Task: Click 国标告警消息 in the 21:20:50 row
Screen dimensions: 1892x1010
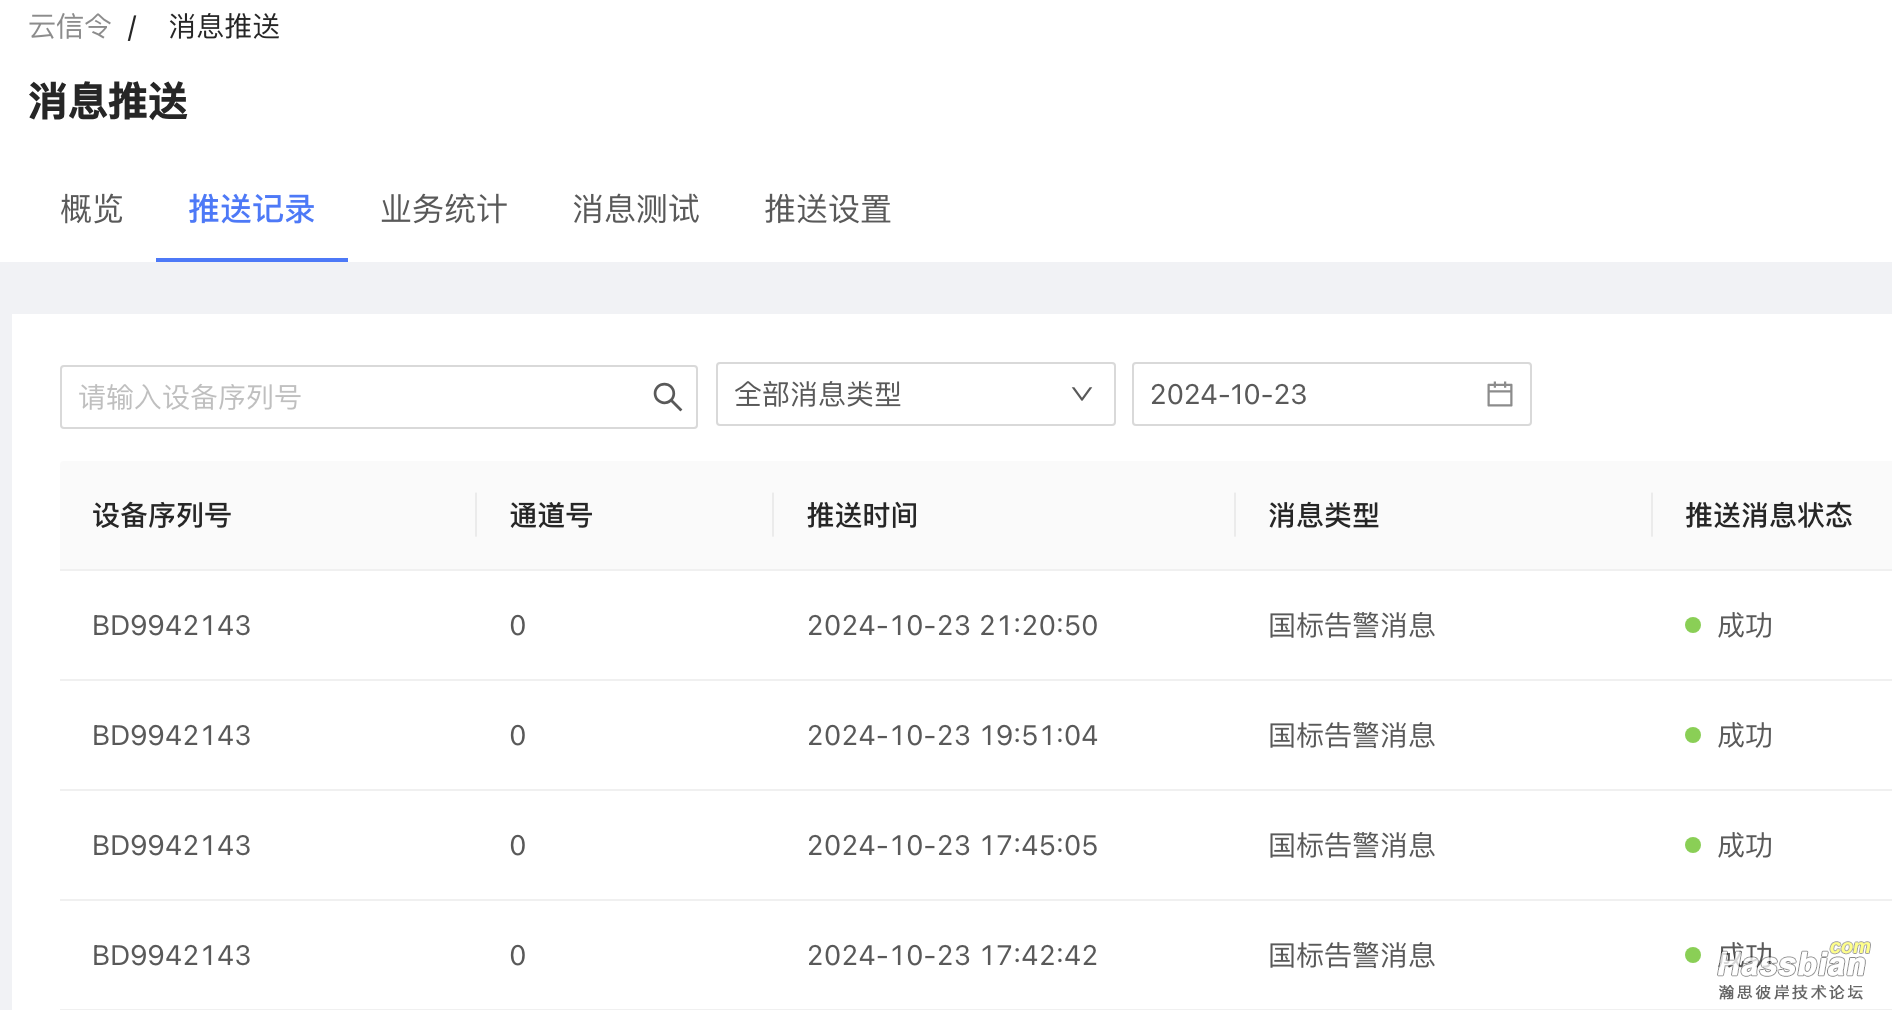Action: [x=1352, y=625]
